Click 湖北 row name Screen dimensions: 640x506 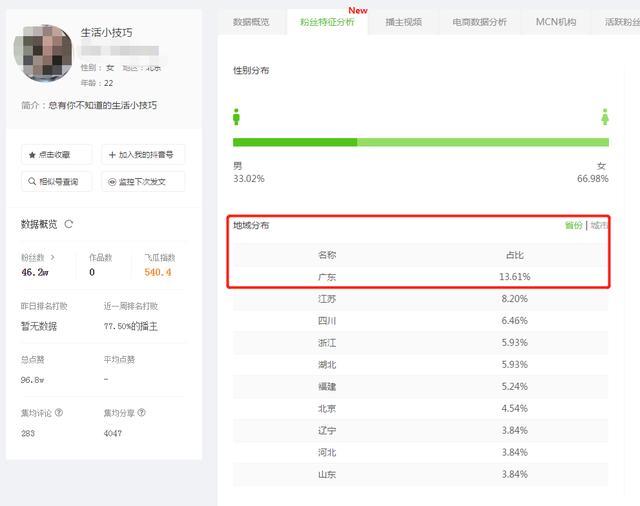coord(327,364)
